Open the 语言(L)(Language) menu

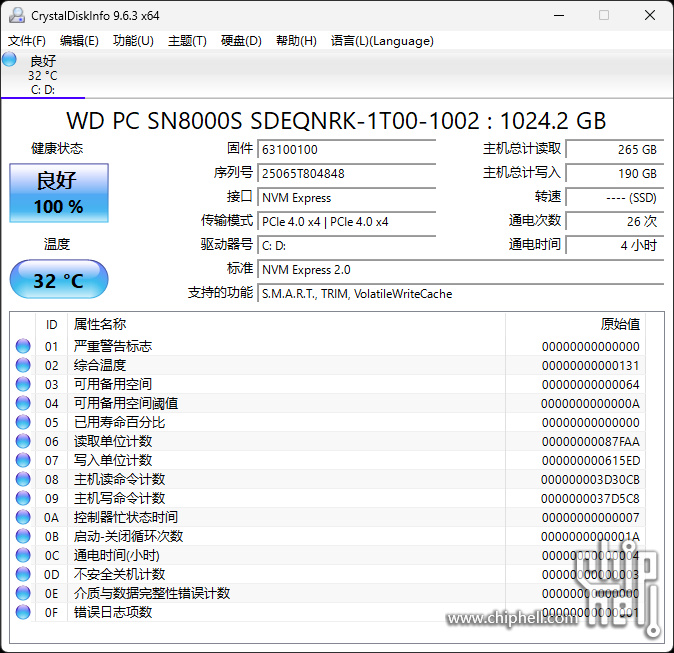pyautogui.click(x=382, y=41)
